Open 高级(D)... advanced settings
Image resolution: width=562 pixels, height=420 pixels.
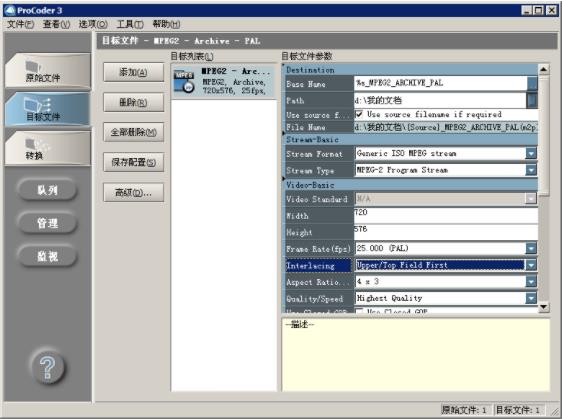pos(133,192)
